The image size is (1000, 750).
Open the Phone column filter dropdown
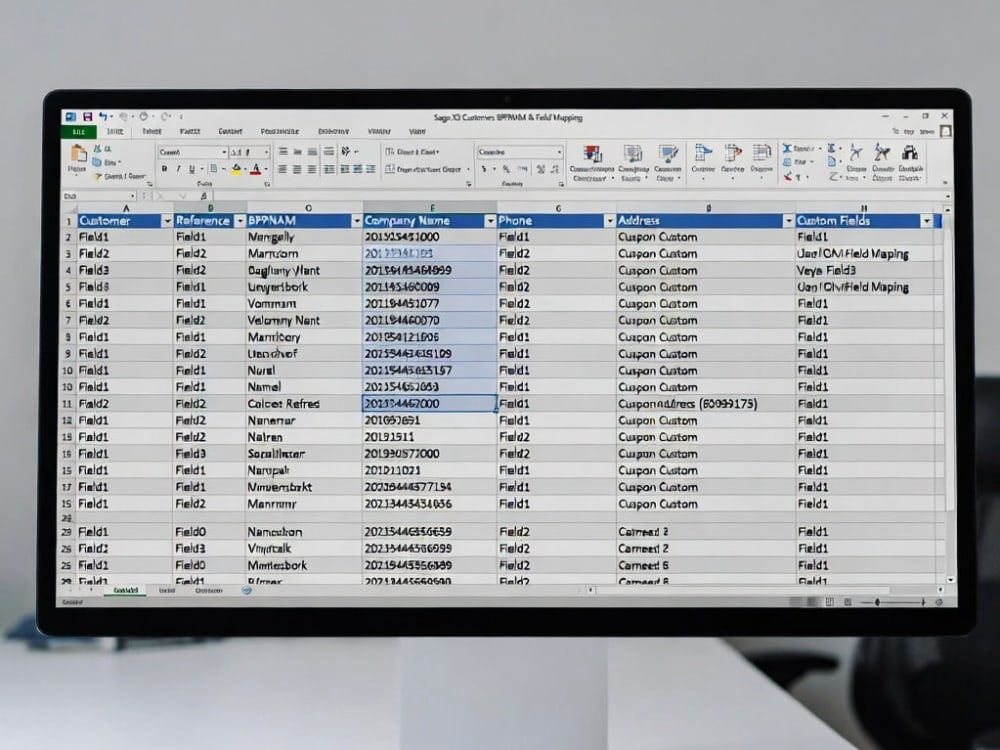coord(610,221)
